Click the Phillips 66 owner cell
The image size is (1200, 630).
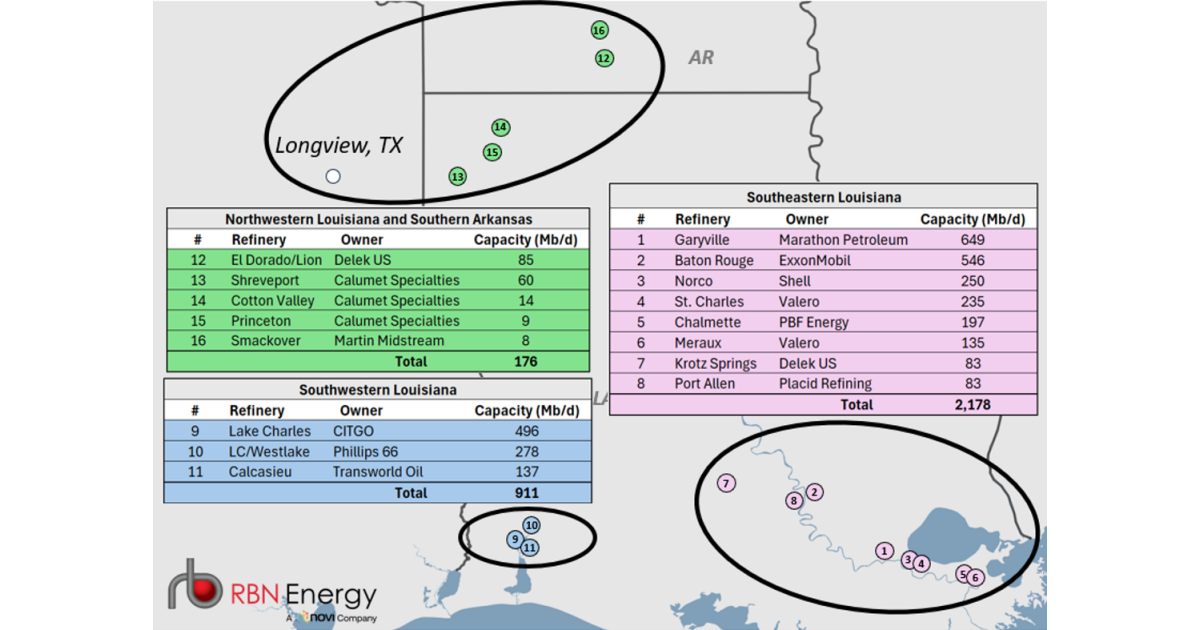(x=367, y=451)
